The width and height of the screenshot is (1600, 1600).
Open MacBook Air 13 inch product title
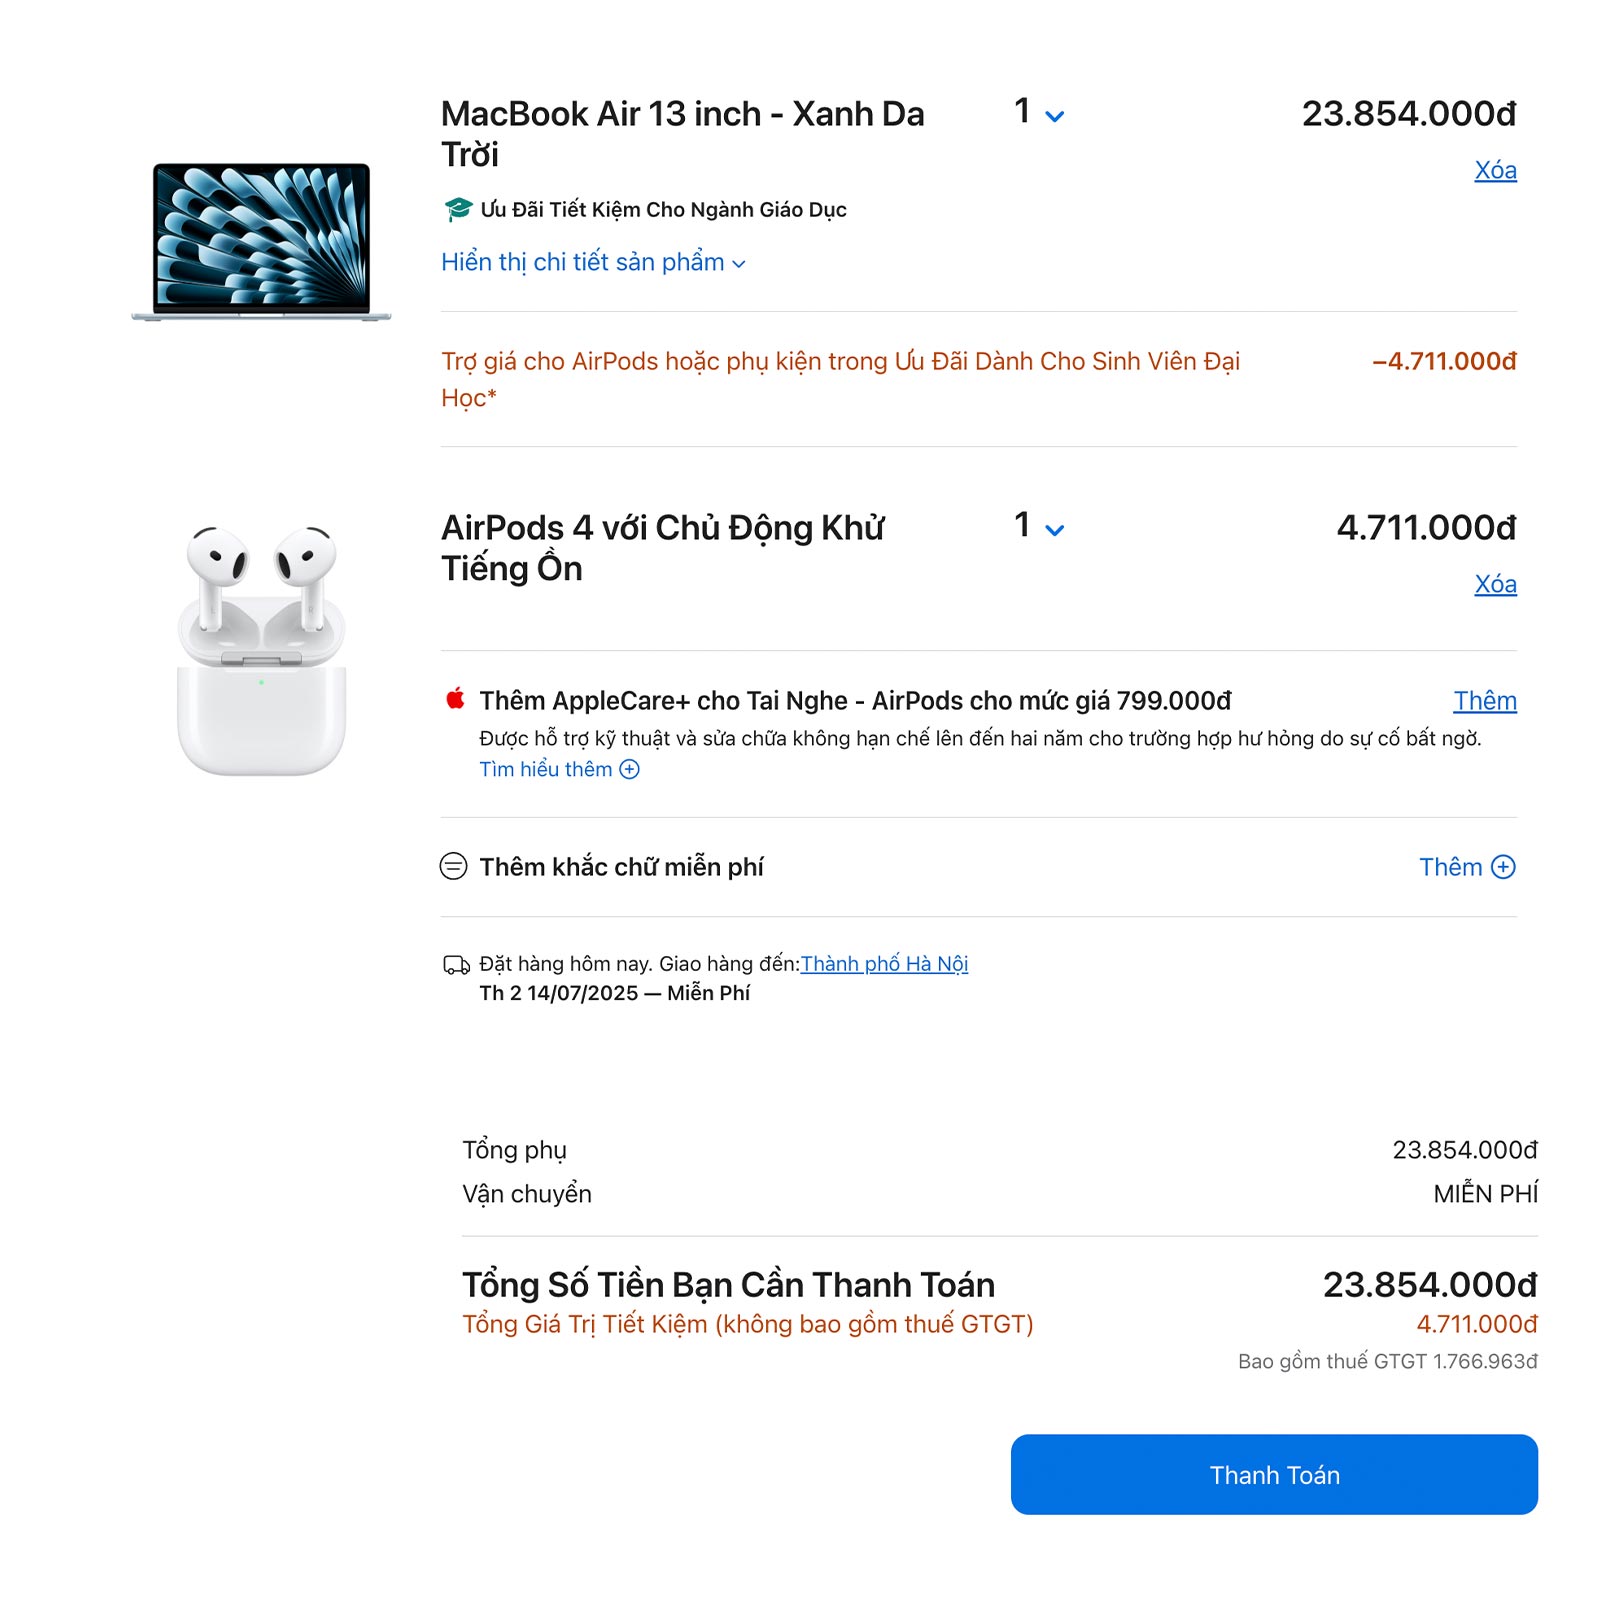pyautogui.click(x=682, y=134)
